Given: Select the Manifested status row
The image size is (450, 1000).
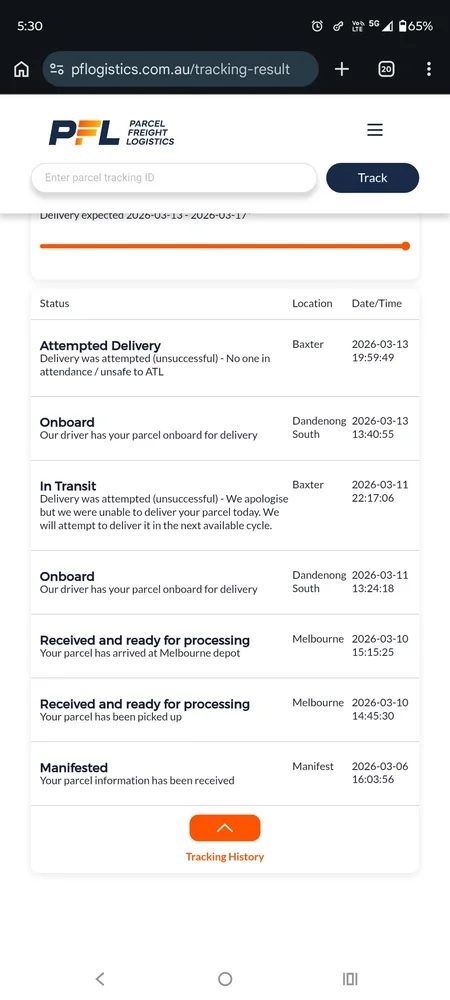Looking at the screenshot, I should point(225,774).
